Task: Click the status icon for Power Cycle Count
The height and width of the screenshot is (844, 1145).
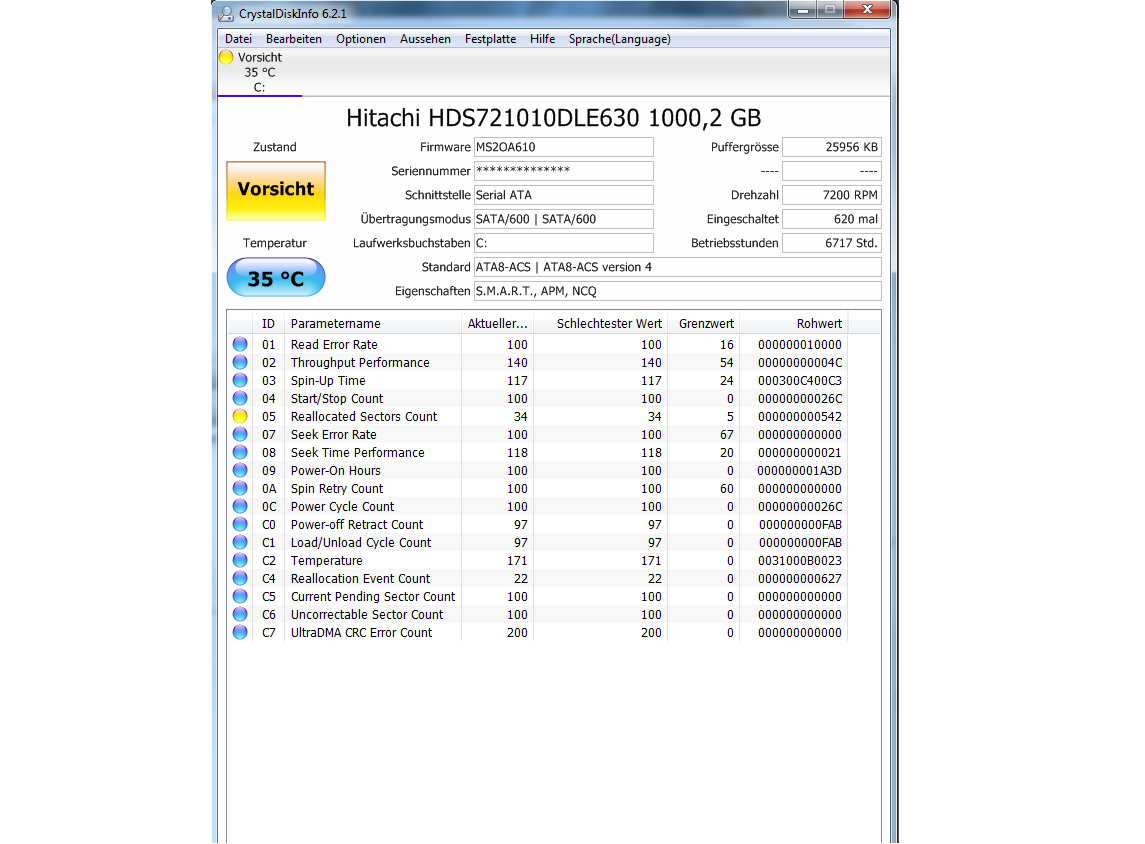Action: tap(240, 506)
